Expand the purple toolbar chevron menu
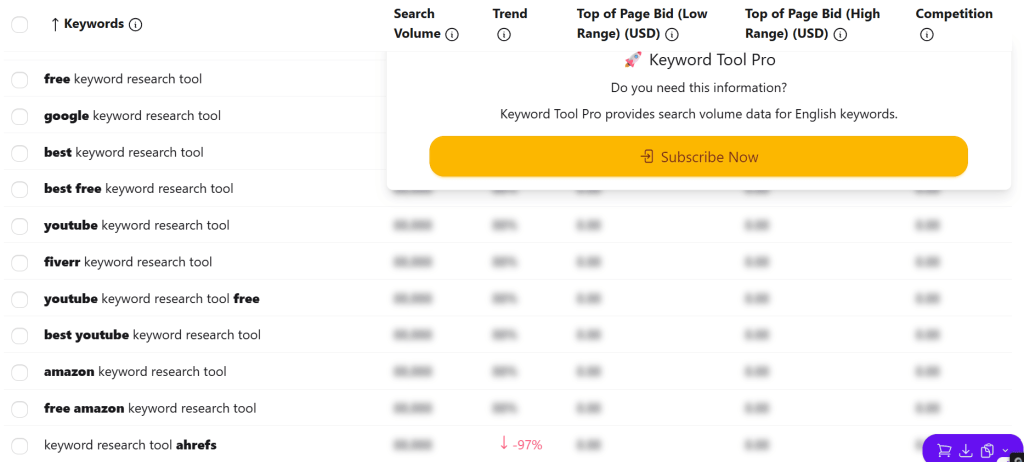 (x=1005, y=450)
